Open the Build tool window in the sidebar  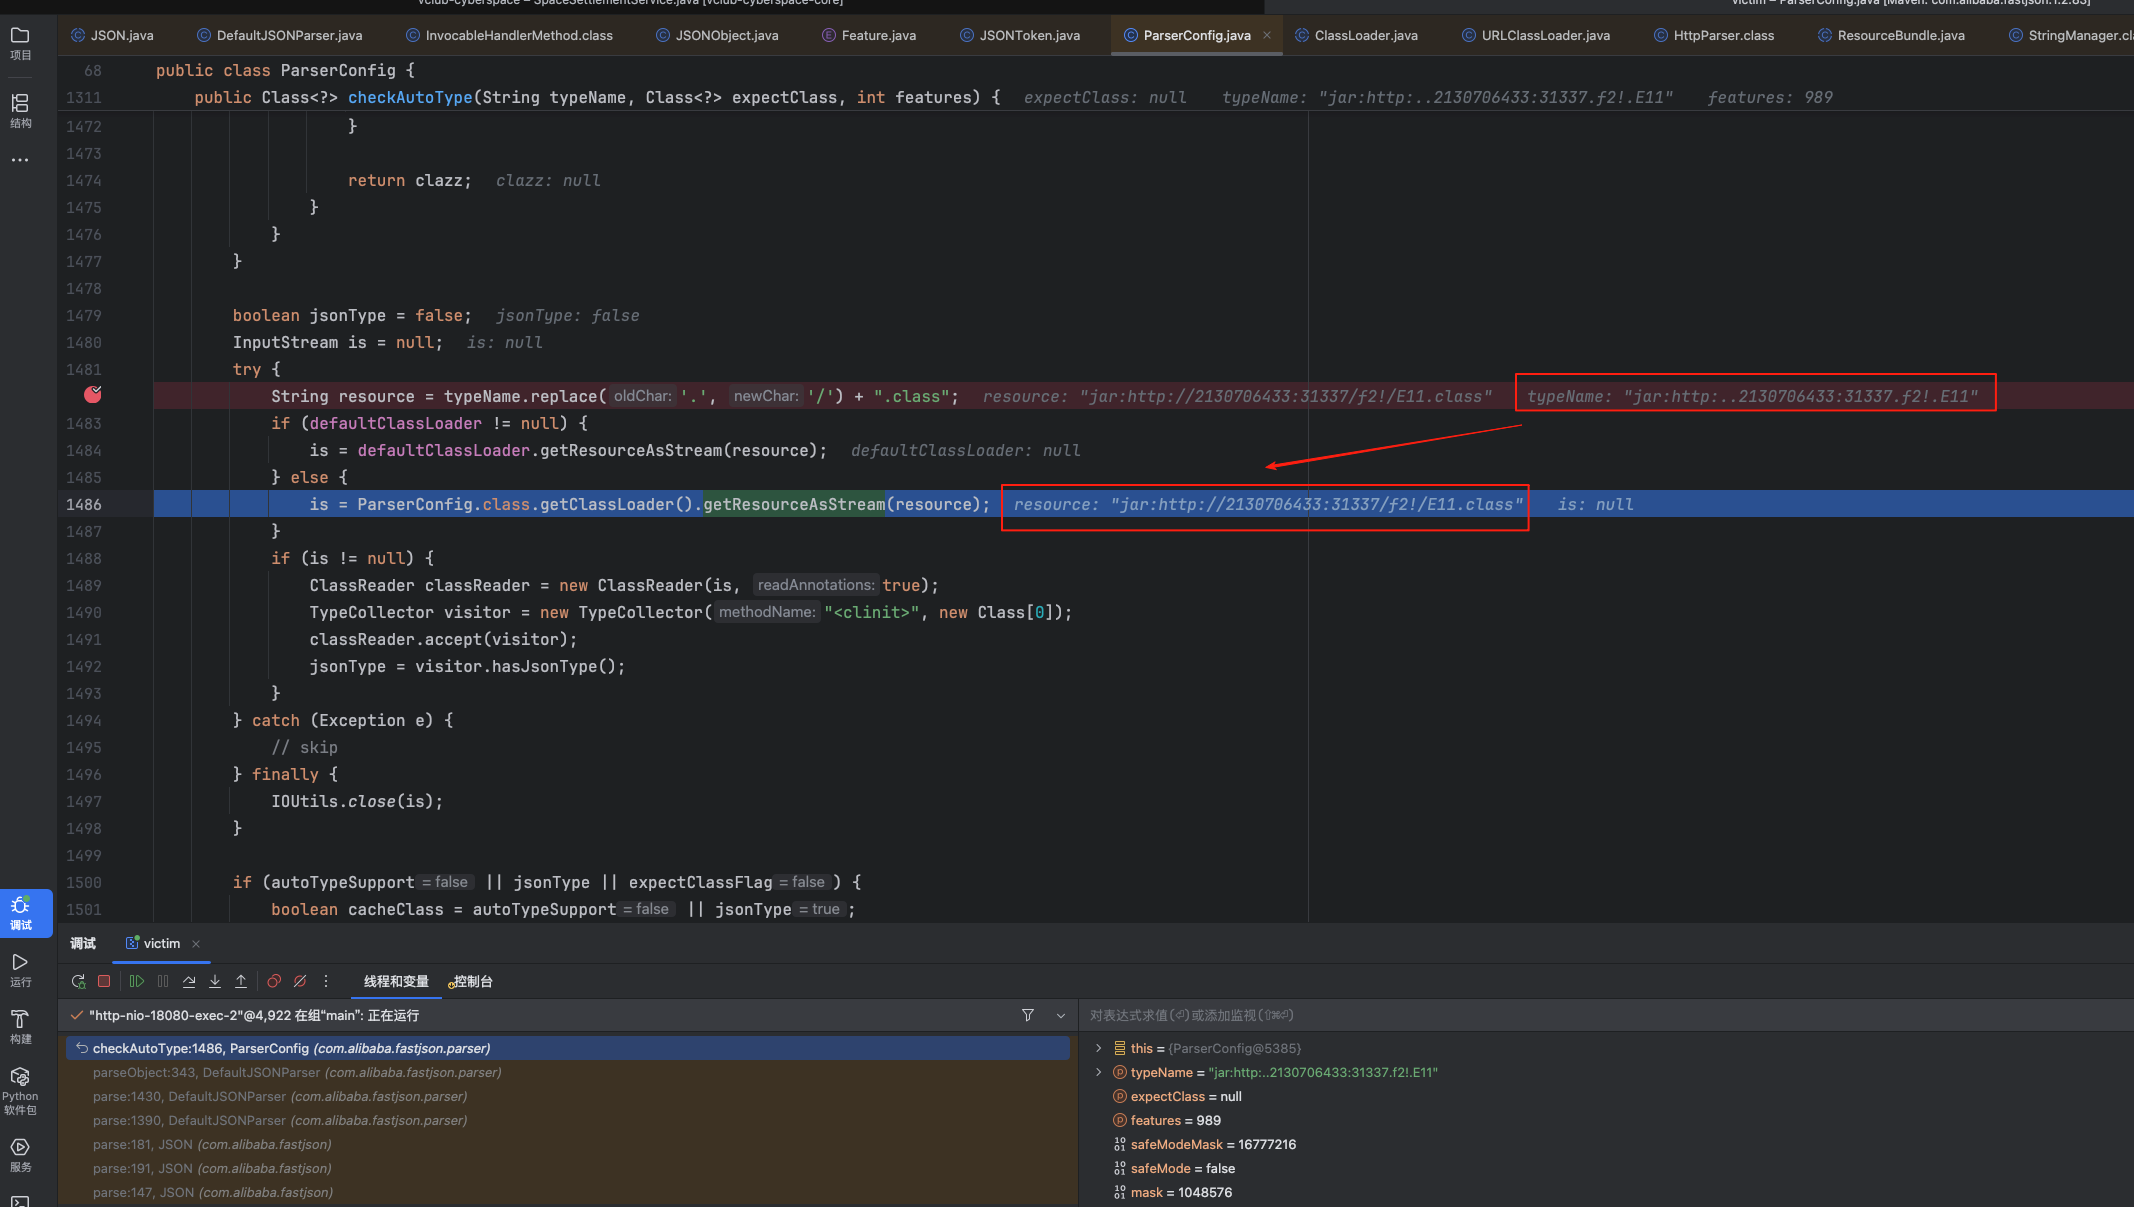(20, 1026)
